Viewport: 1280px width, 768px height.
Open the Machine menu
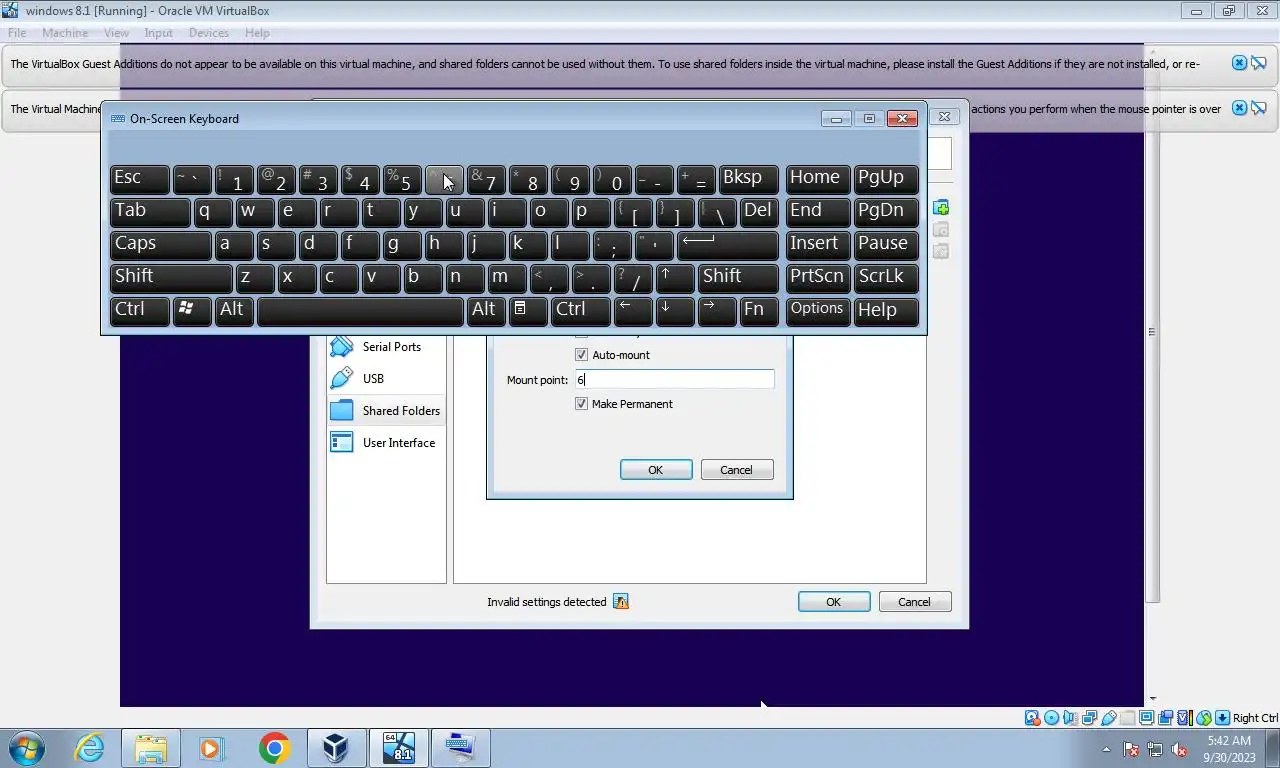pyautogui.click(x=65, y=33)
